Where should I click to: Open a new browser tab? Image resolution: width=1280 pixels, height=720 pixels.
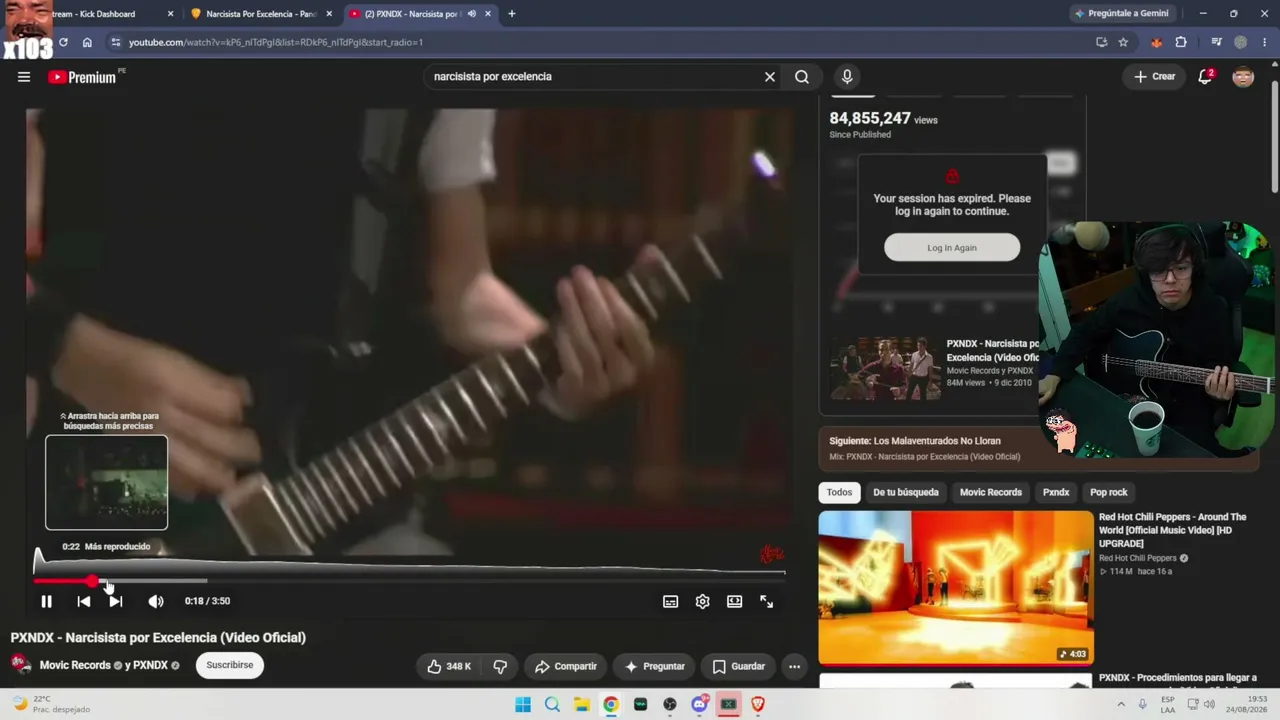pos(512,14)
